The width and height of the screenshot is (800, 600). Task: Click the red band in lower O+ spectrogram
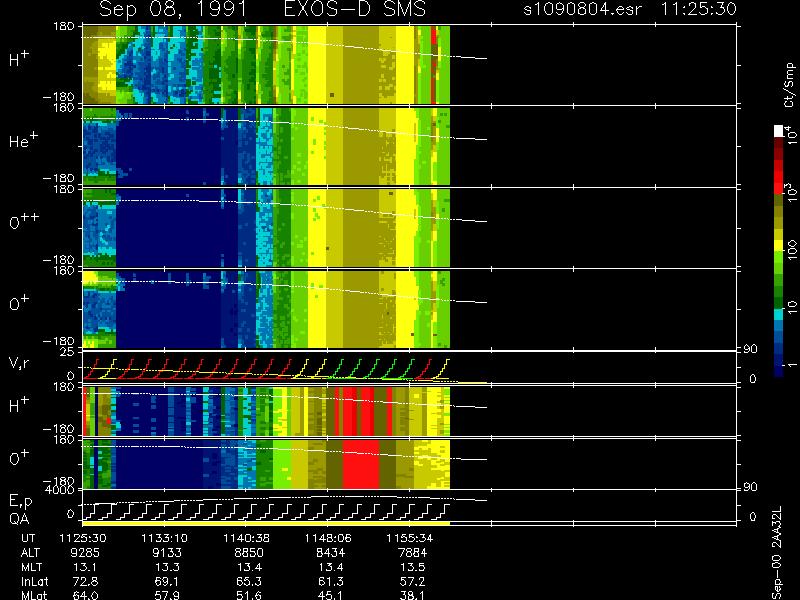[x=361, y=464]
